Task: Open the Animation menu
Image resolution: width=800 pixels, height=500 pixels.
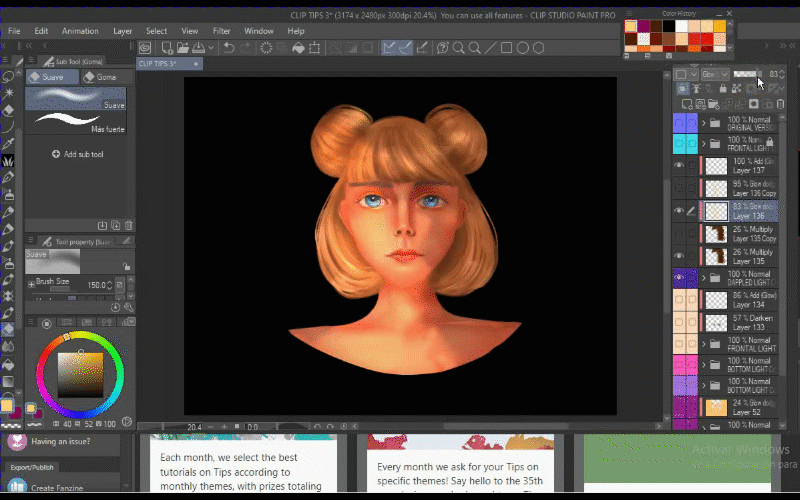Action: tap(80, 31)
